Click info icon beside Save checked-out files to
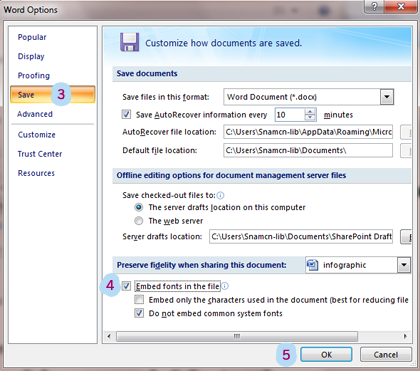 pyautogui.click(x=220, y=195)
